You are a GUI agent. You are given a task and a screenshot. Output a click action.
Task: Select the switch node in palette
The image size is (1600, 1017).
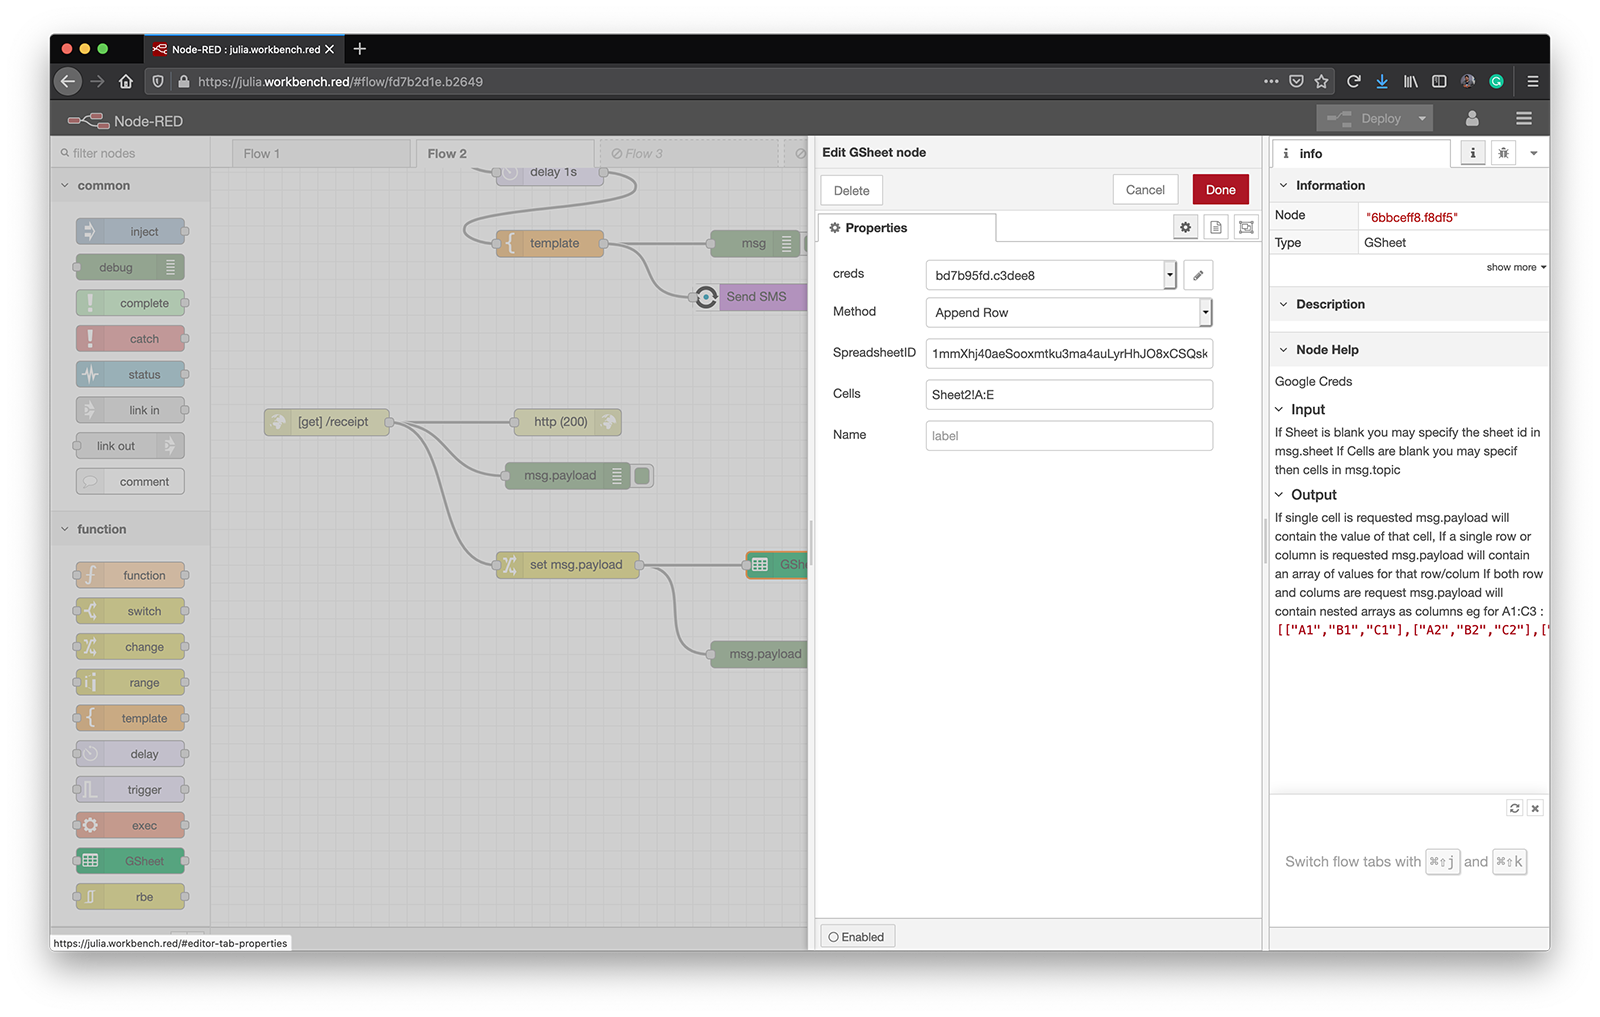[131, 611]
